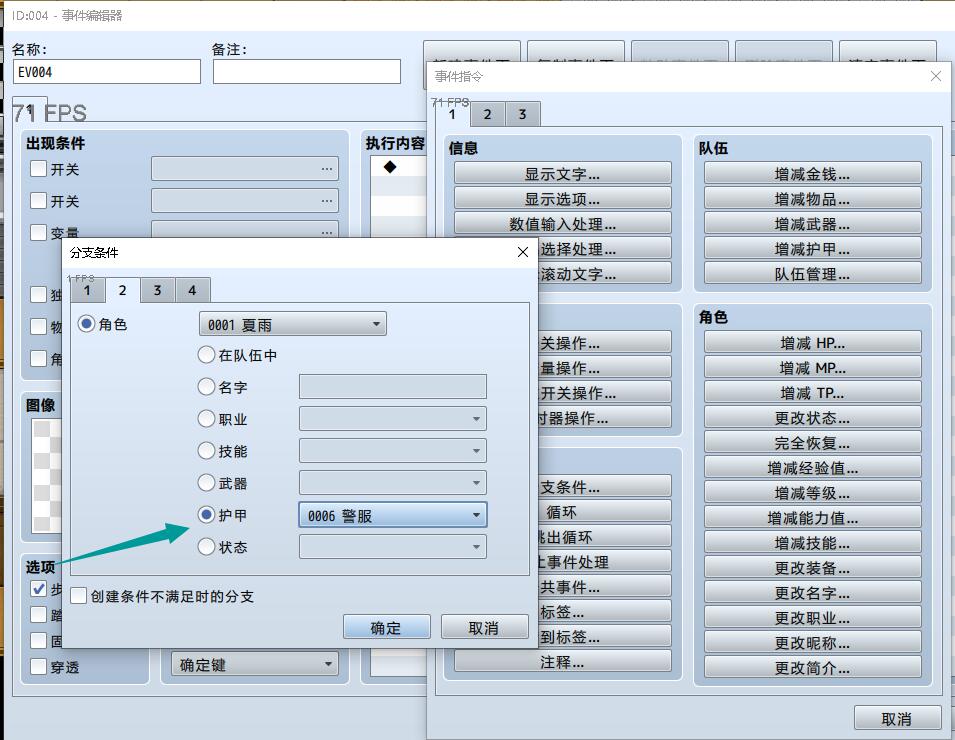Open the 0006 警服 armor dropdown
The width and height of the screenshot is (955, 740).
coord(393,515)
